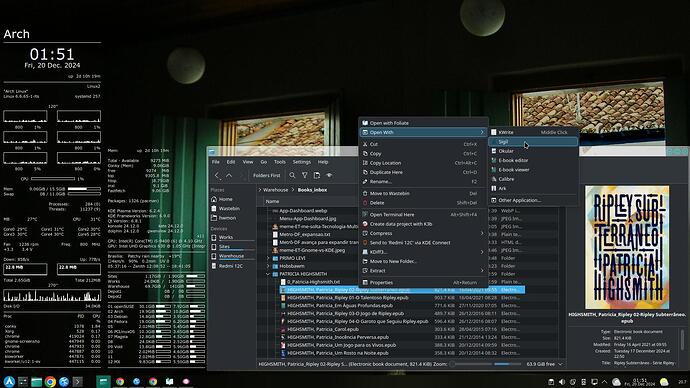Click the hidden files eye icon
The height and width of the screenshot is (388, 690).
pos(329,175)
